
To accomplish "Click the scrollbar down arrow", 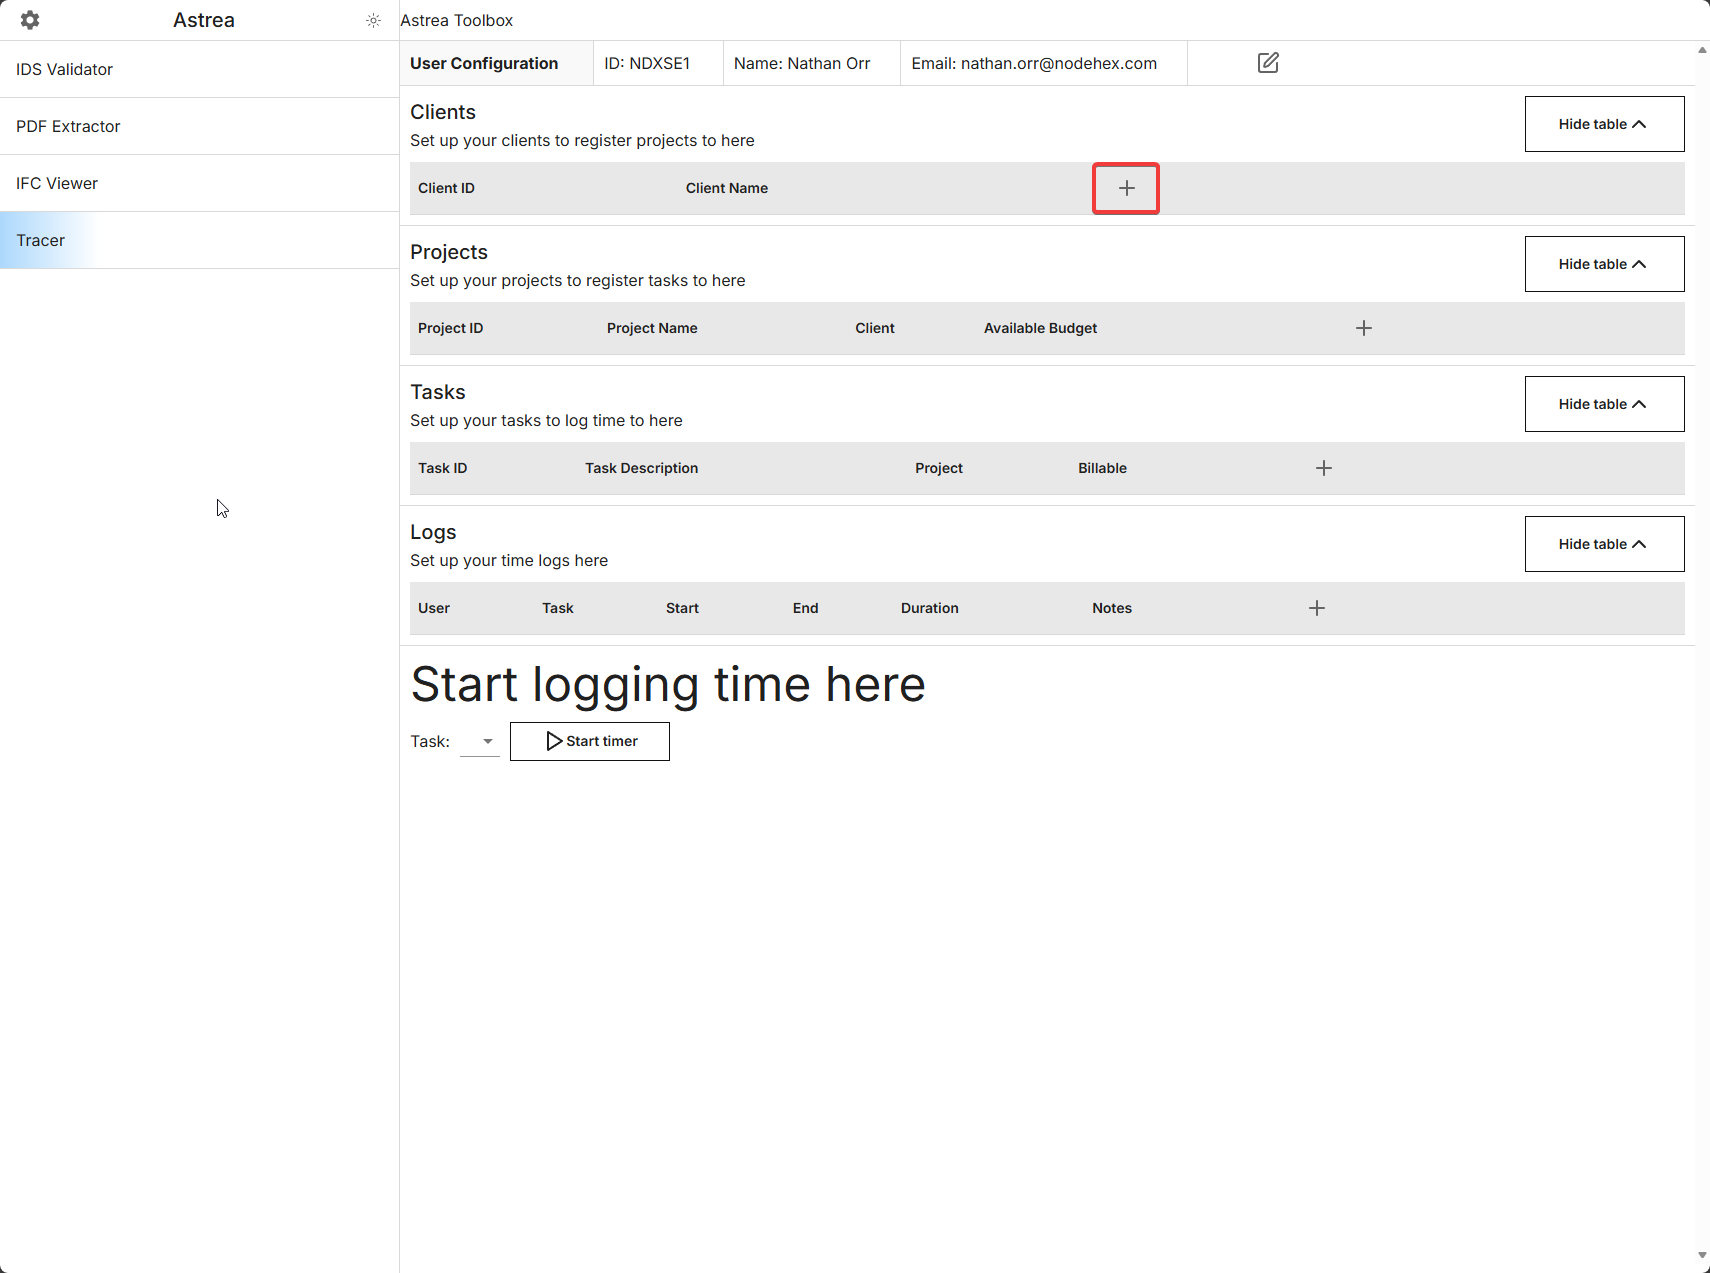I will [x=1702, y=1256].
